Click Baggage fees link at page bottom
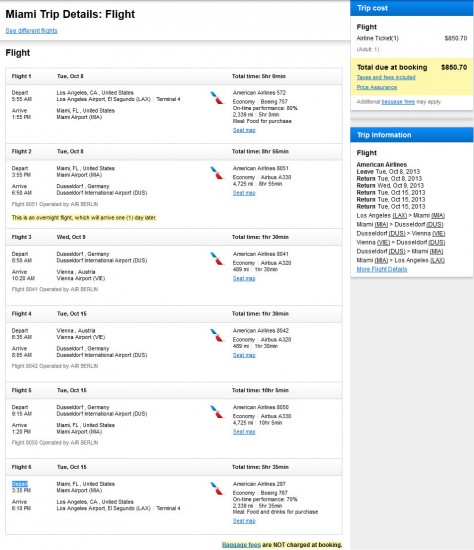 (x=241, y=545)
